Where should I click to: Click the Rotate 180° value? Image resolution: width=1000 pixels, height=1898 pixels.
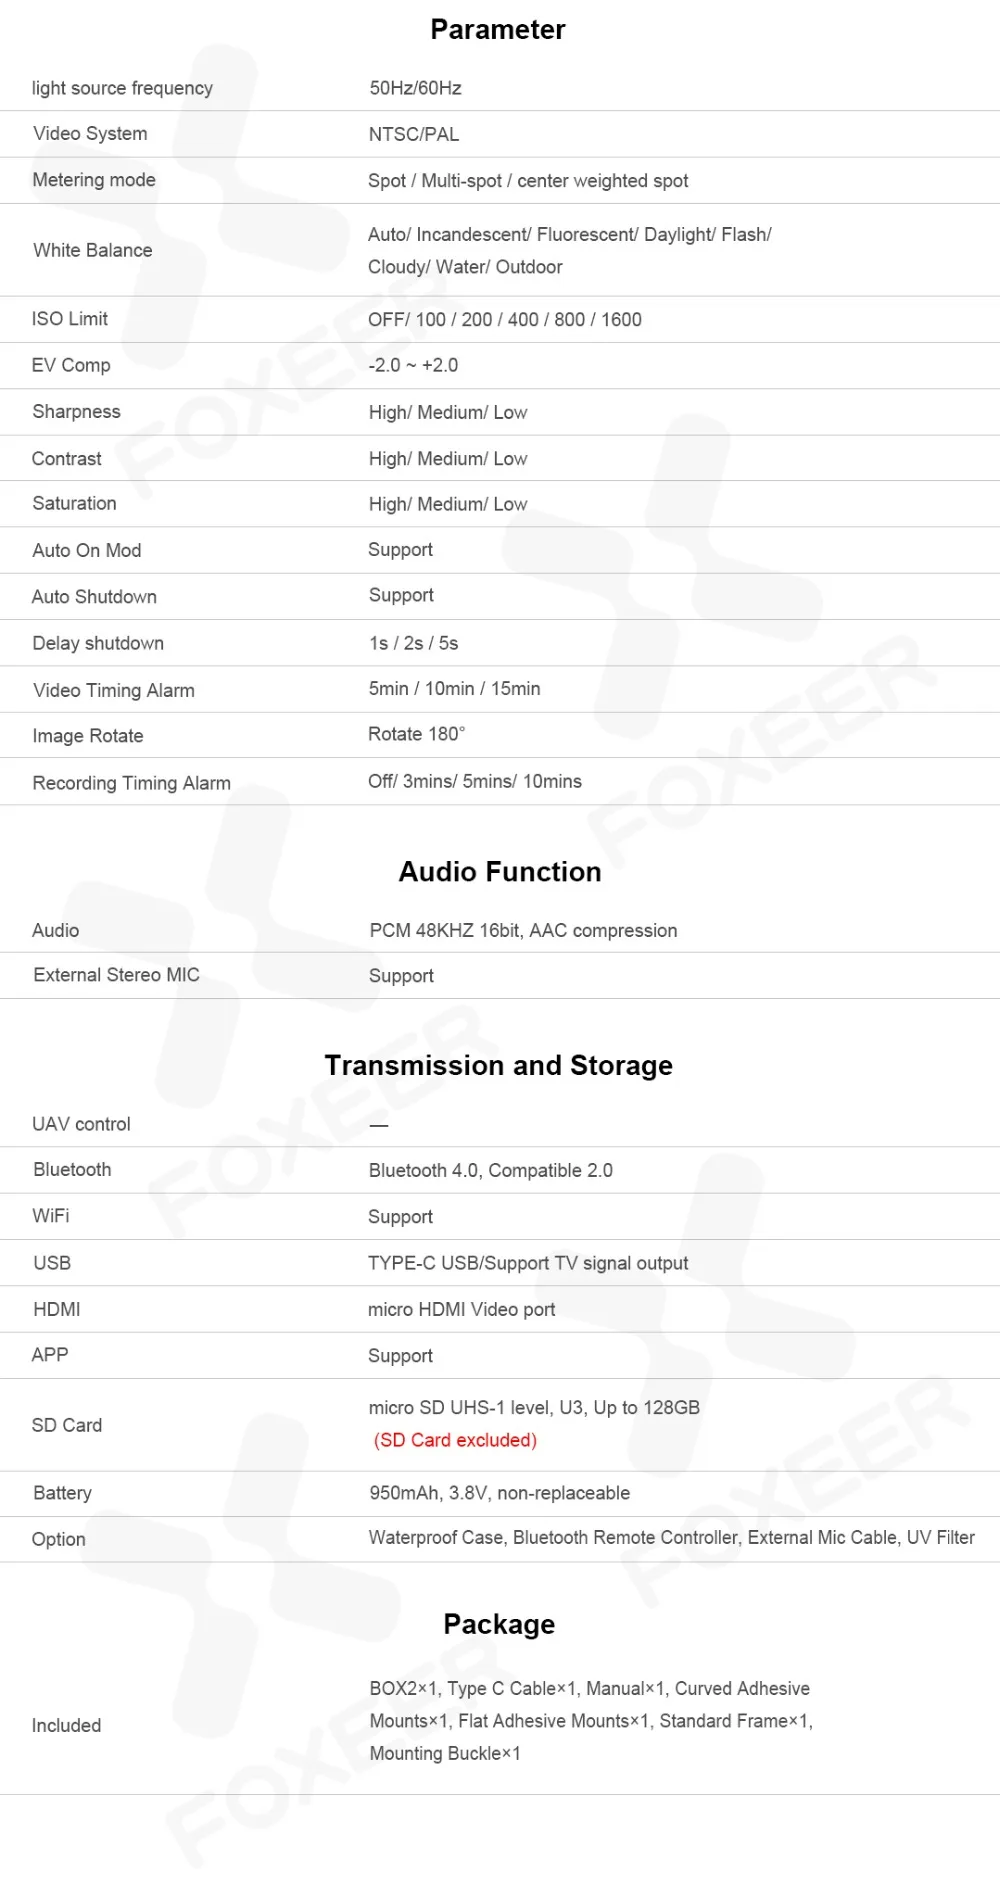(417, 734)
